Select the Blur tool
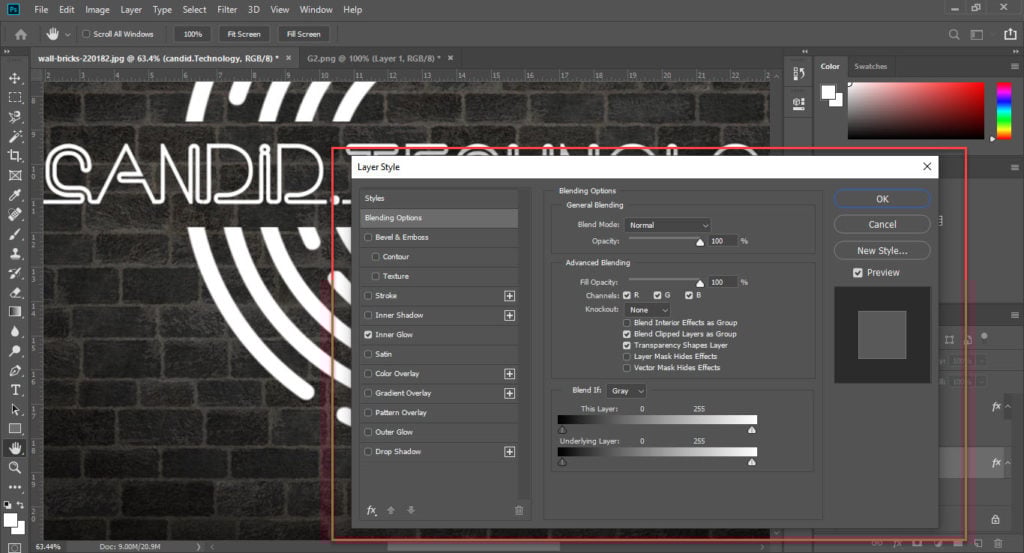The height and width of the screenshot is (553, 1024). click(14, 331)
